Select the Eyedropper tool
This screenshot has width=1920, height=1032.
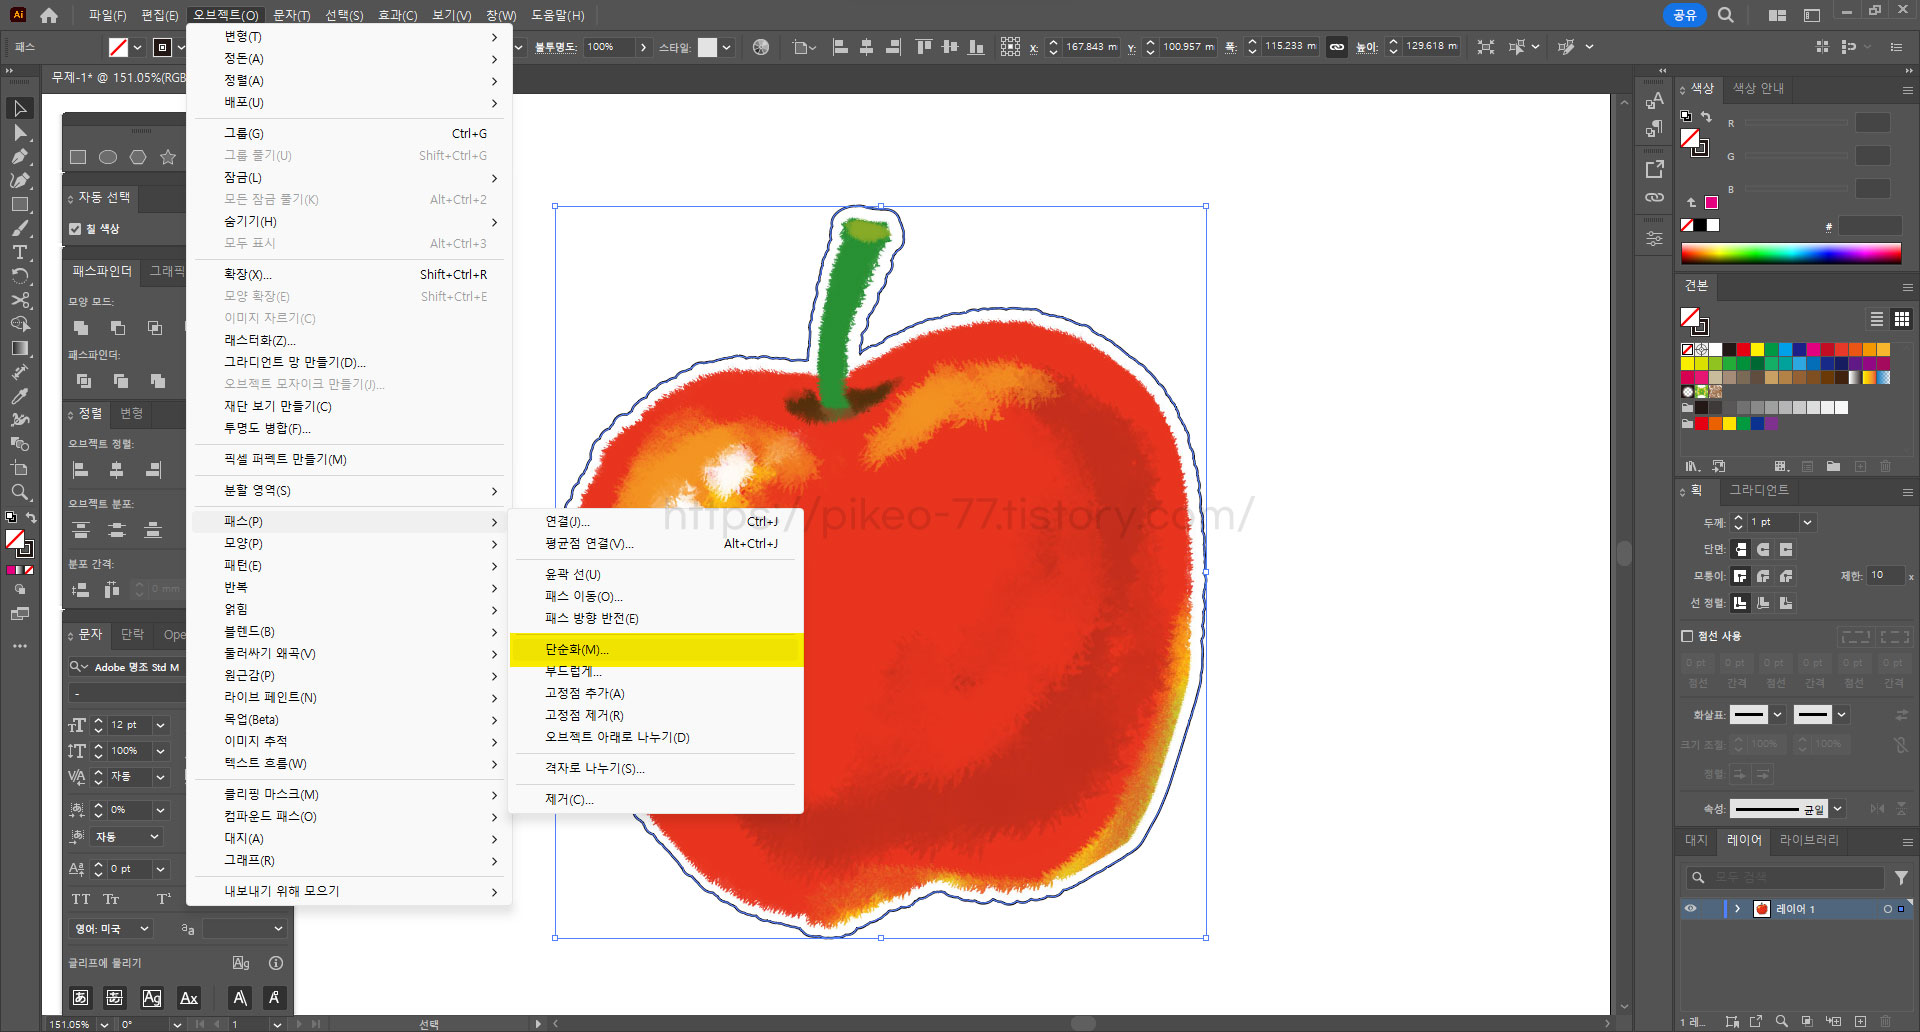[19, 396]
